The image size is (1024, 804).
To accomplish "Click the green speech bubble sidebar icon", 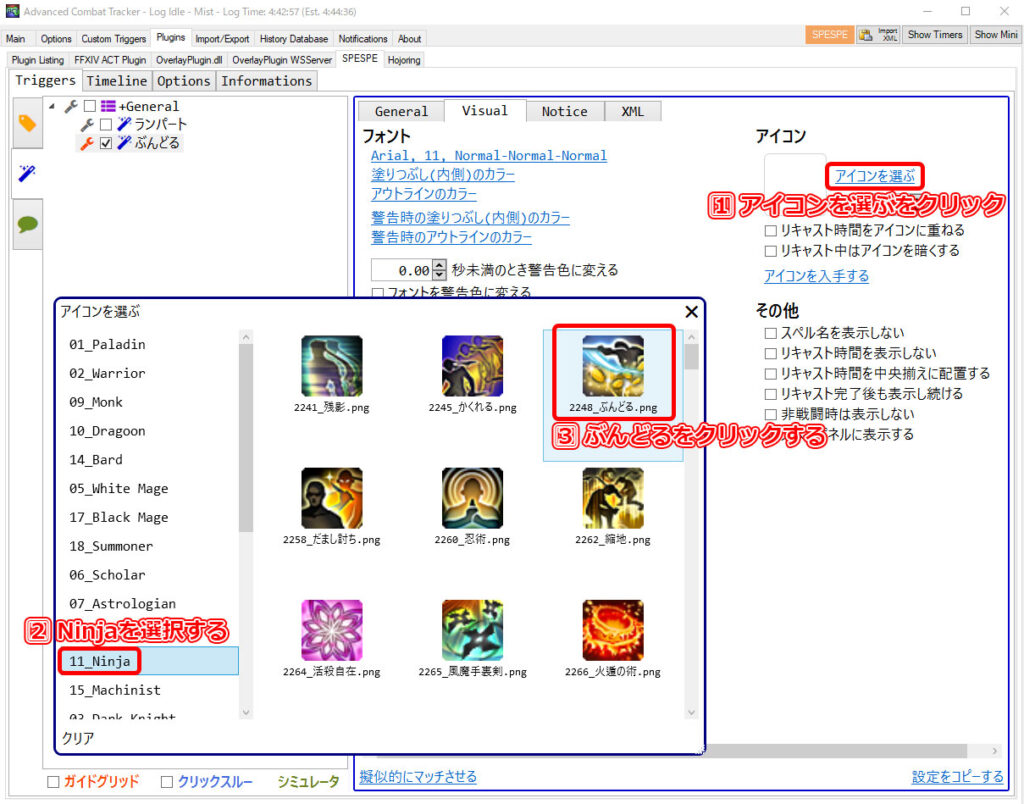I will (27, 225).
